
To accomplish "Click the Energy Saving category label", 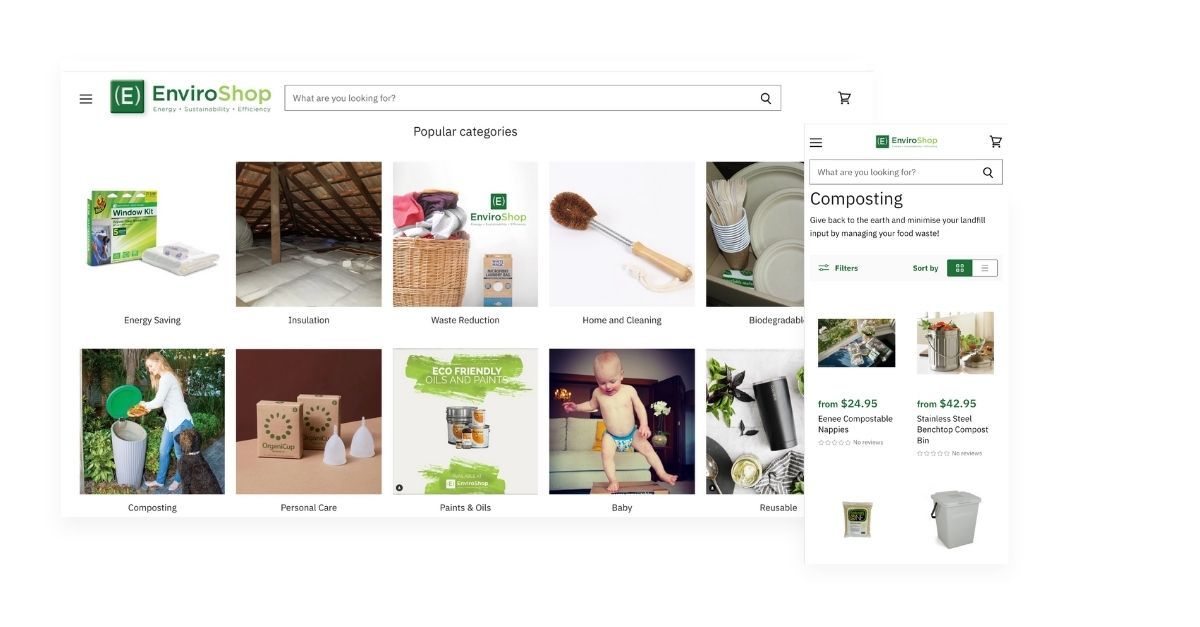I will (152, 320).
